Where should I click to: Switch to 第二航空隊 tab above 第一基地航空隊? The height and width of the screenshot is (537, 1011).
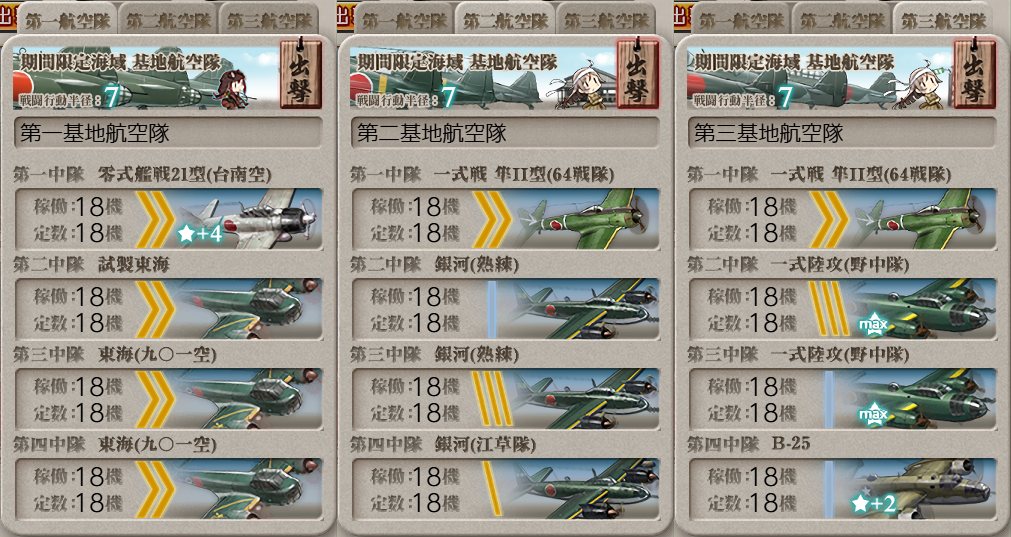[x=168, y=20]
